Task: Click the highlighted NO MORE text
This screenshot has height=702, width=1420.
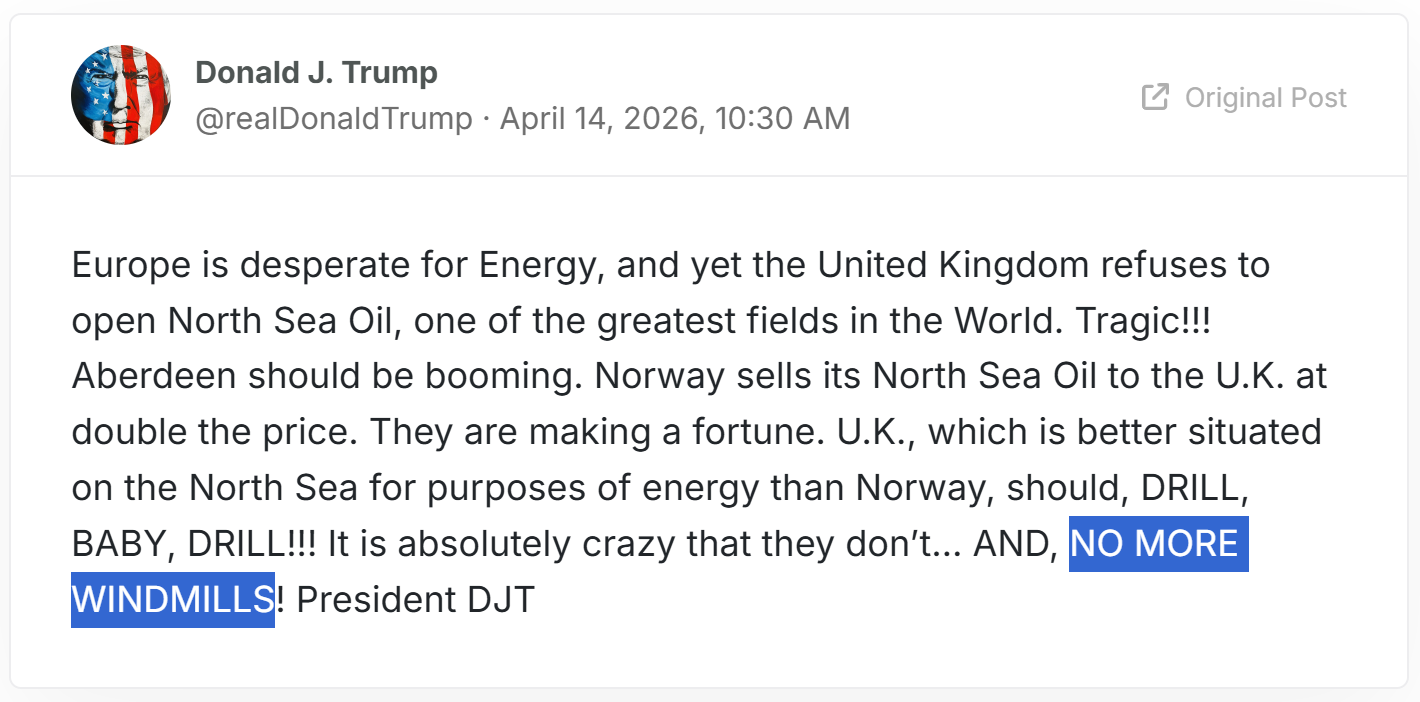Action: (x=1157, y=544)
